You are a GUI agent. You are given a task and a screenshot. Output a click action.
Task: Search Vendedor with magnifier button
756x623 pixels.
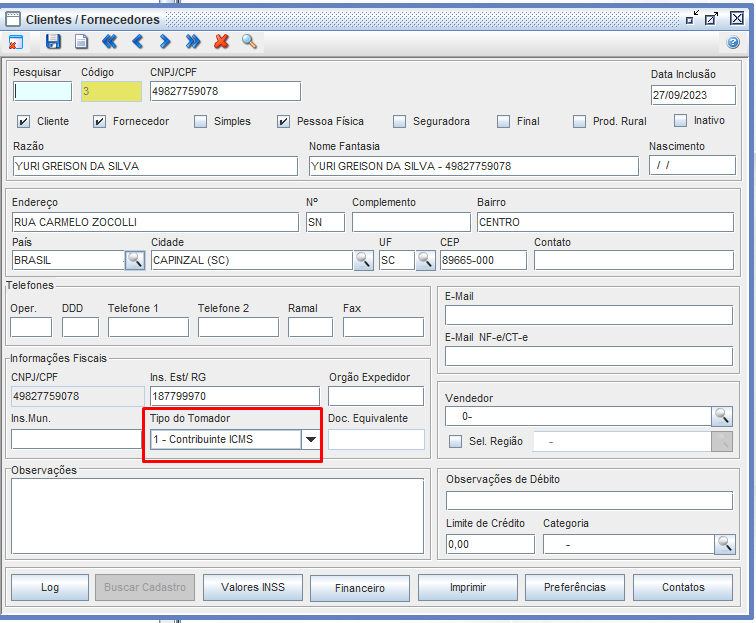pyautogui.click(x=722, y=416)
